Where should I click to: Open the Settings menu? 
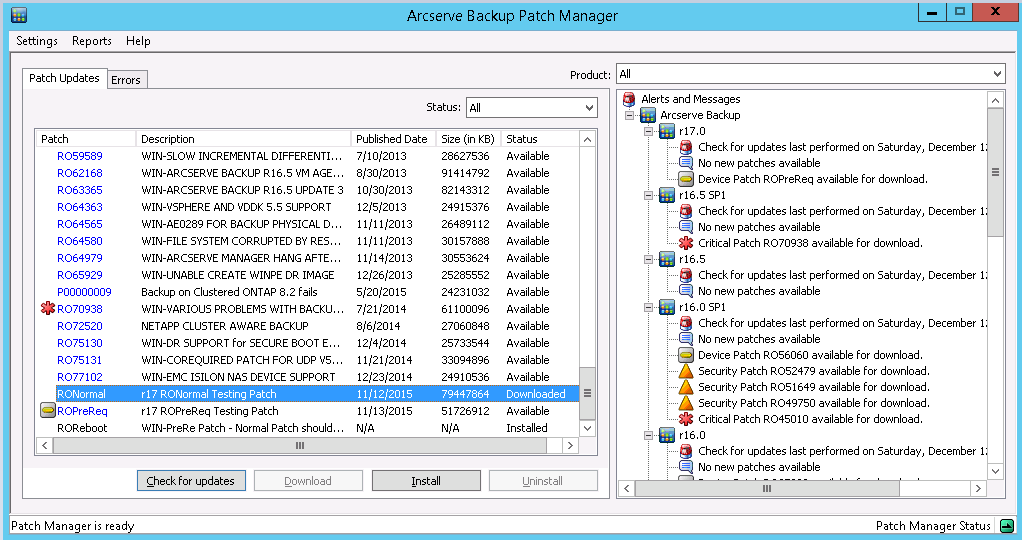pos(37,40)
